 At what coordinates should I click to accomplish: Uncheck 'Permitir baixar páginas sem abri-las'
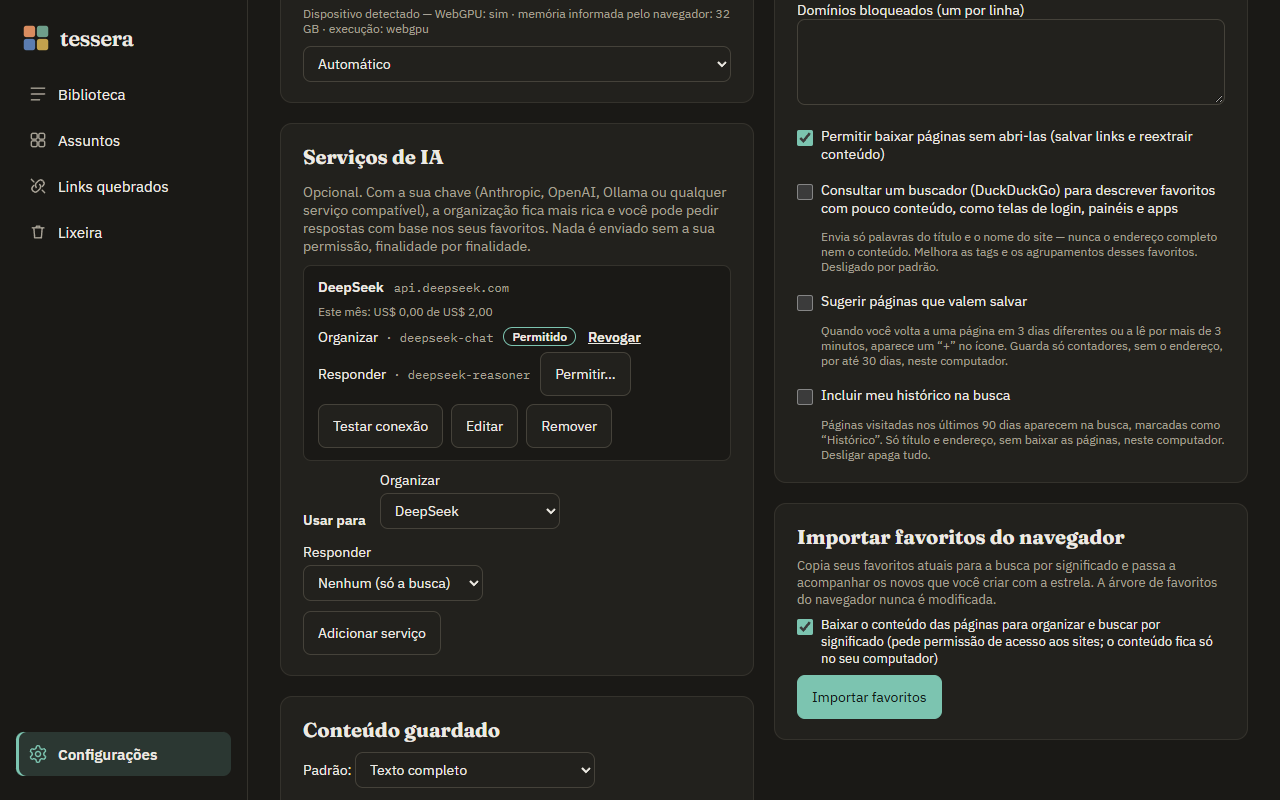pos(805,138)
